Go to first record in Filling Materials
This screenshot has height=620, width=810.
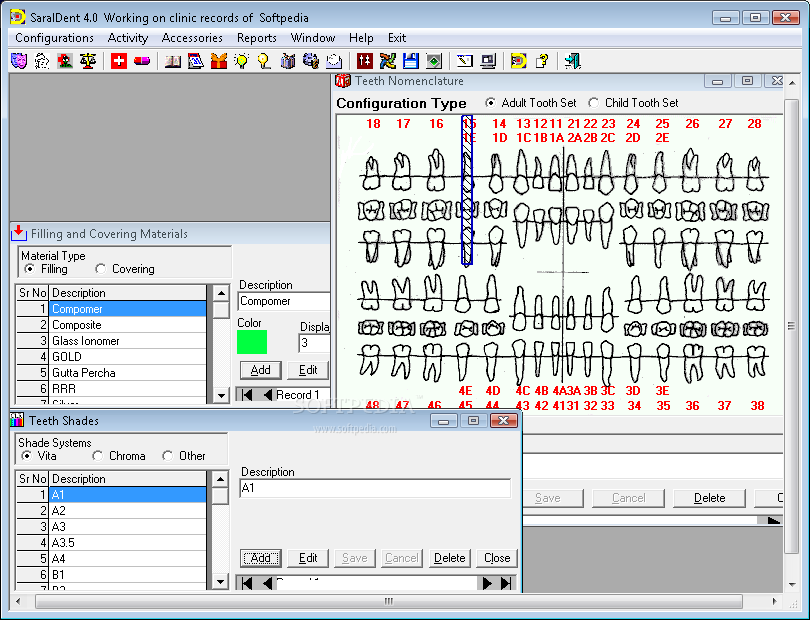click(247, 395)
